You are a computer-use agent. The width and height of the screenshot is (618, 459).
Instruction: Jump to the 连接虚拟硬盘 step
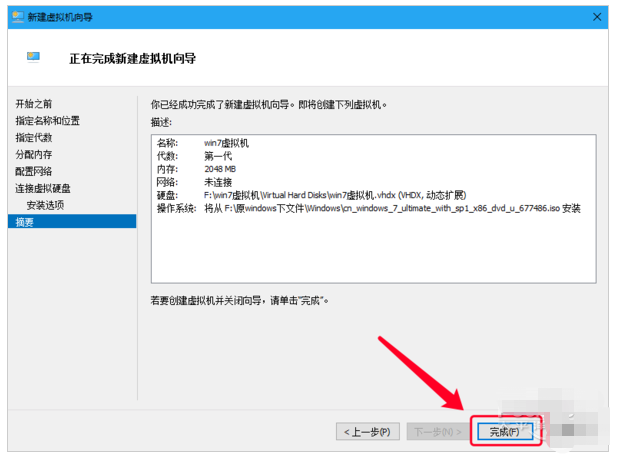(x=43, y=188)
